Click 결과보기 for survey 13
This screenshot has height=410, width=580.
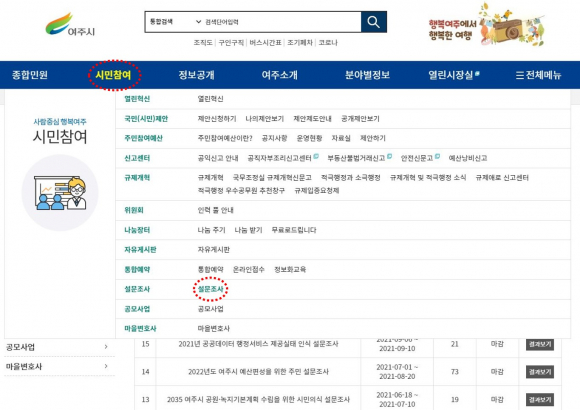pos(540,400)
